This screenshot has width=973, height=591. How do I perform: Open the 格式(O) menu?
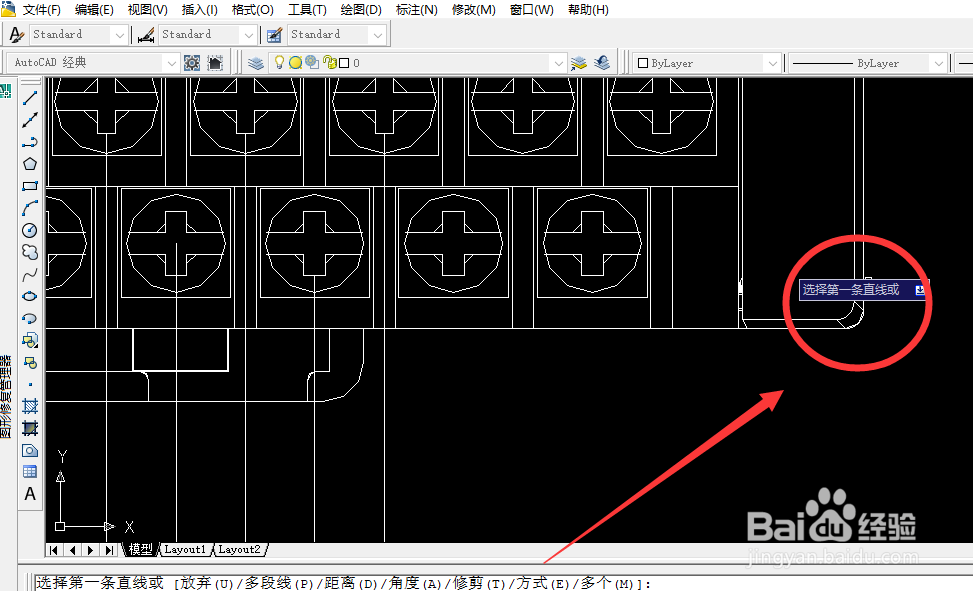click(253, 10)
